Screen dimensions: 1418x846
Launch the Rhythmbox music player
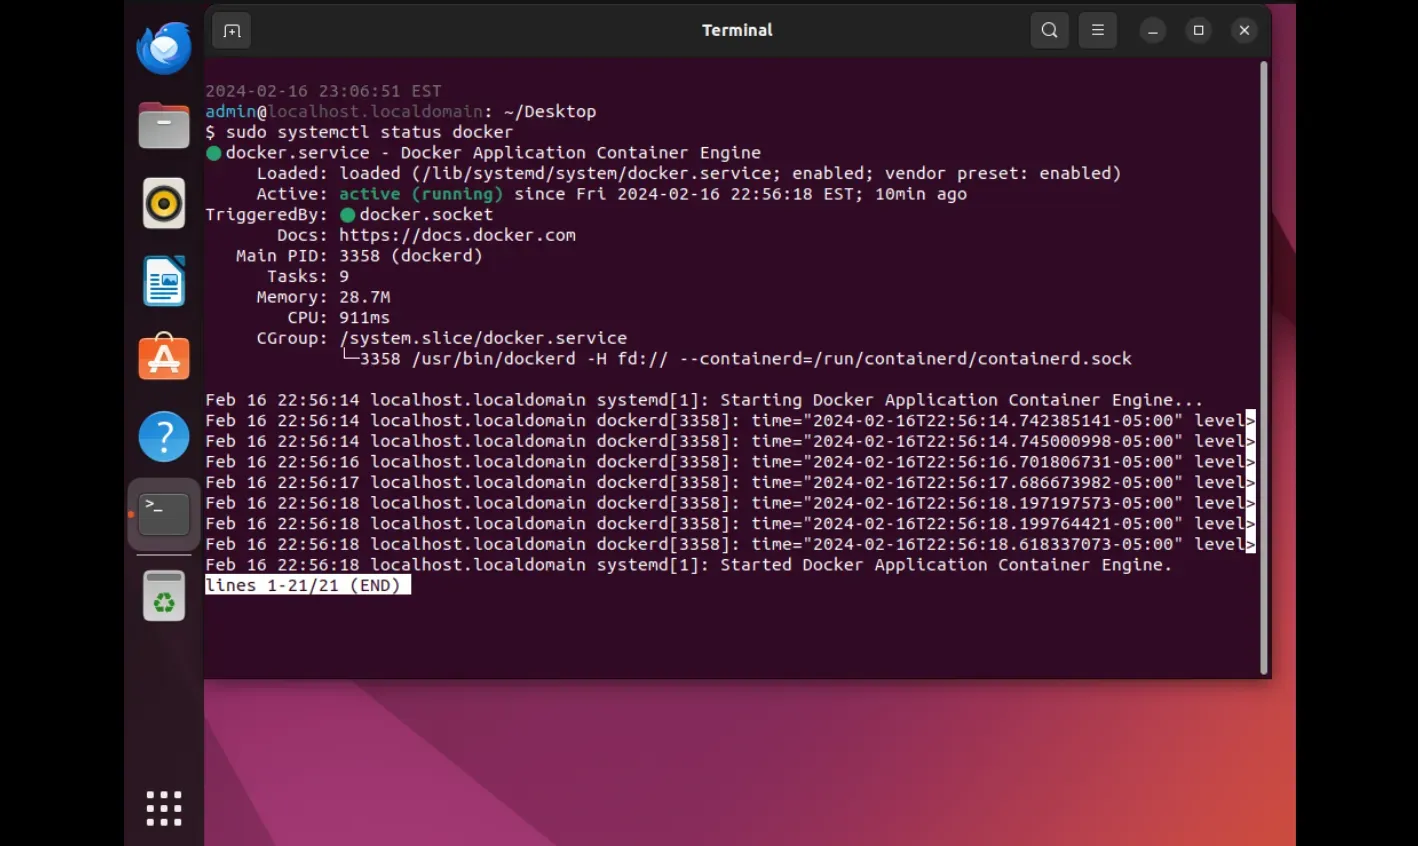[163, 203]
